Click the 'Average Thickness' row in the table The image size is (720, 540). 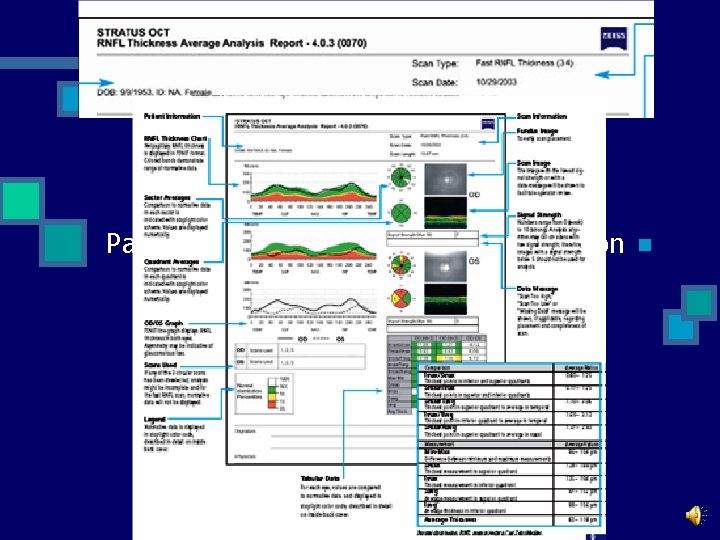click(510, 521)
